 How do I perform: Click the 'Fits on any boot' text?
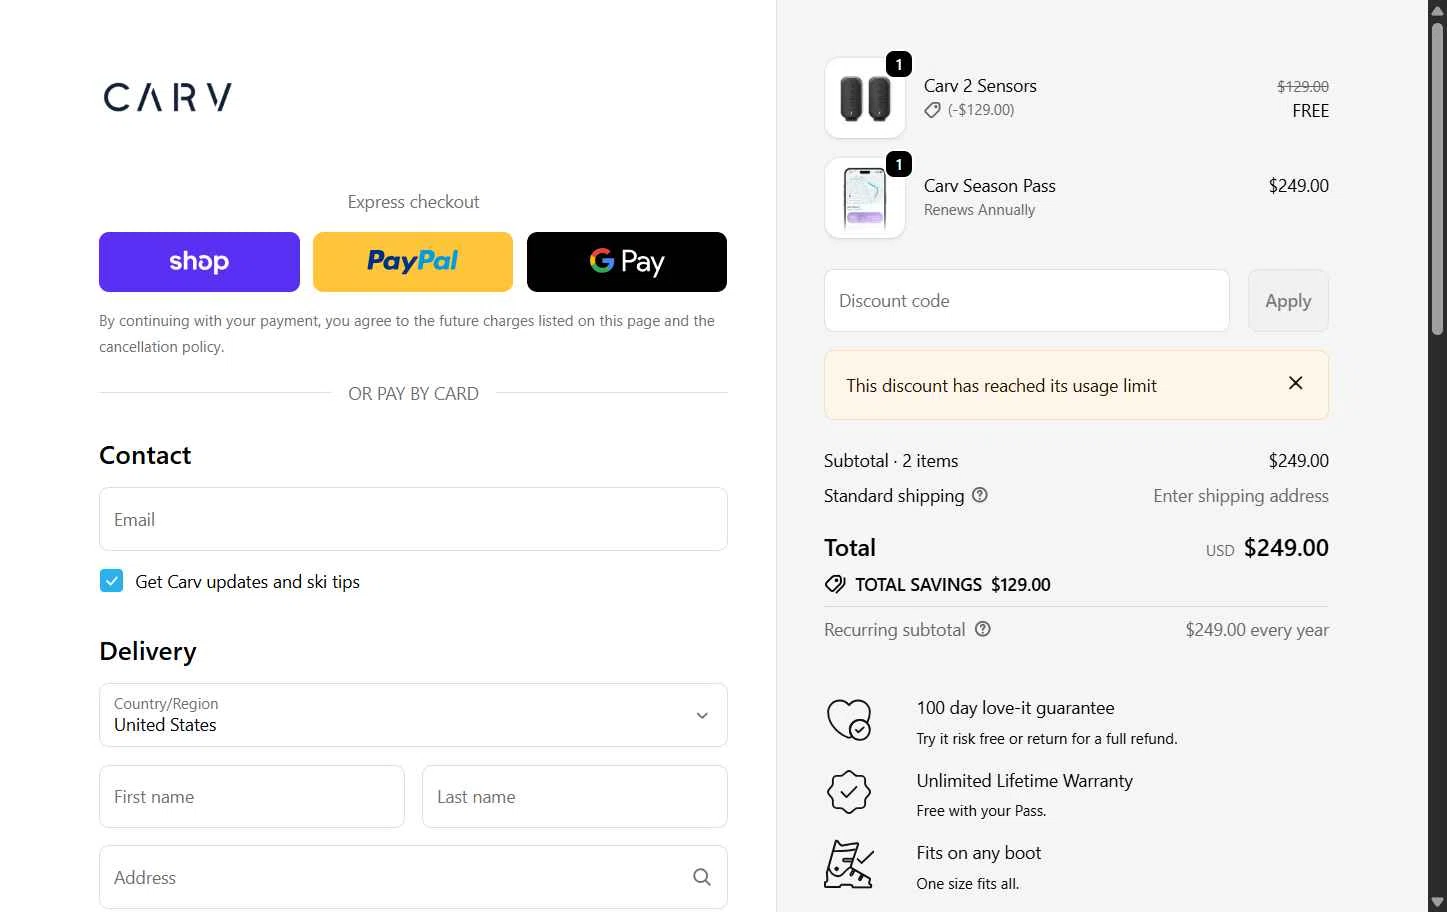click(x=978, y=853)
